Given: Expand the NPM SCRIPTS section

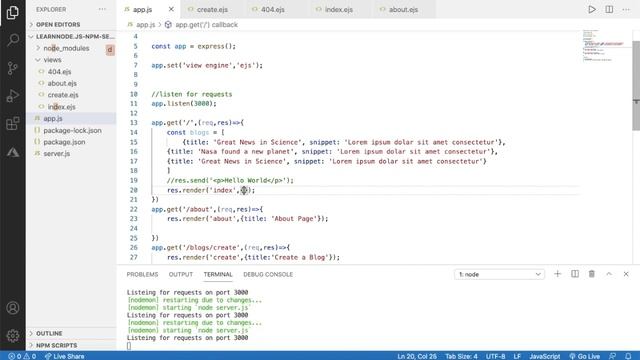Looking at the screenshot, I should click(x=71, y=345).
